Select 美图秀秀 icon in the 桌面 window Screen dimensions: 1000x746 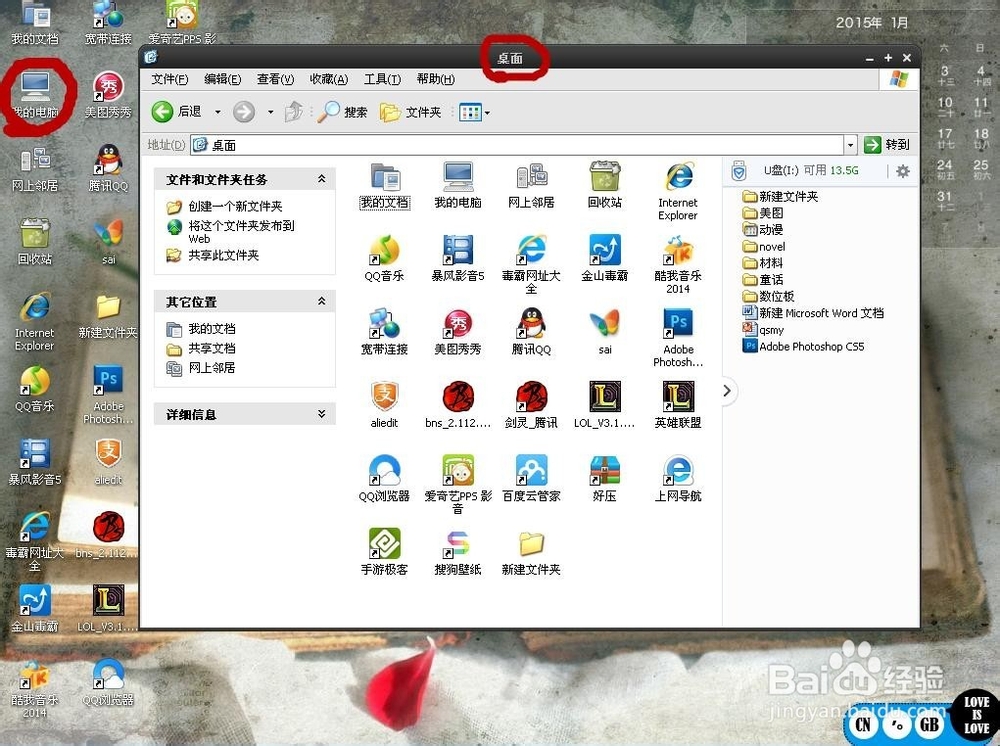(457, 332)
